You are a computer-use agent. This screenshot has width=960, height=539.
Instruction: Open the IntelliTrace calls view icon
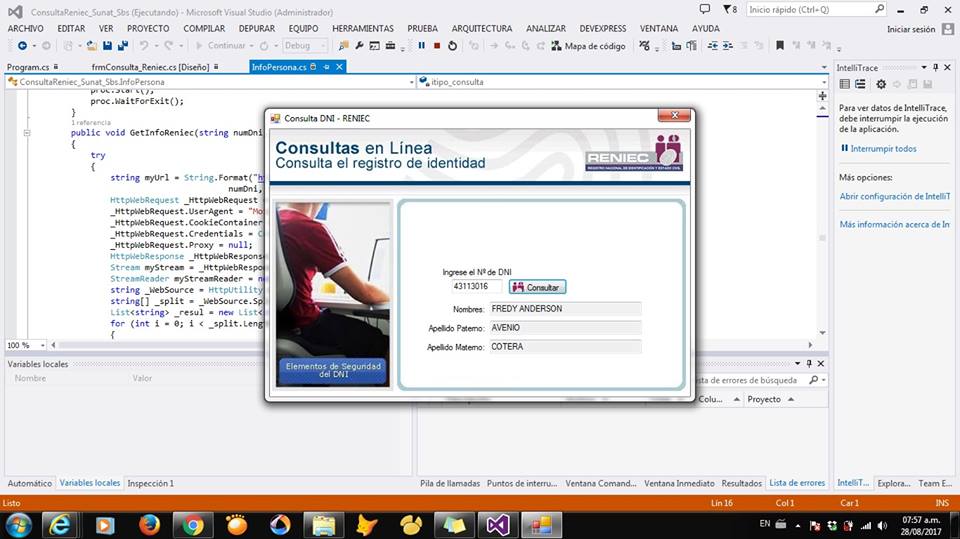point(860,84)
